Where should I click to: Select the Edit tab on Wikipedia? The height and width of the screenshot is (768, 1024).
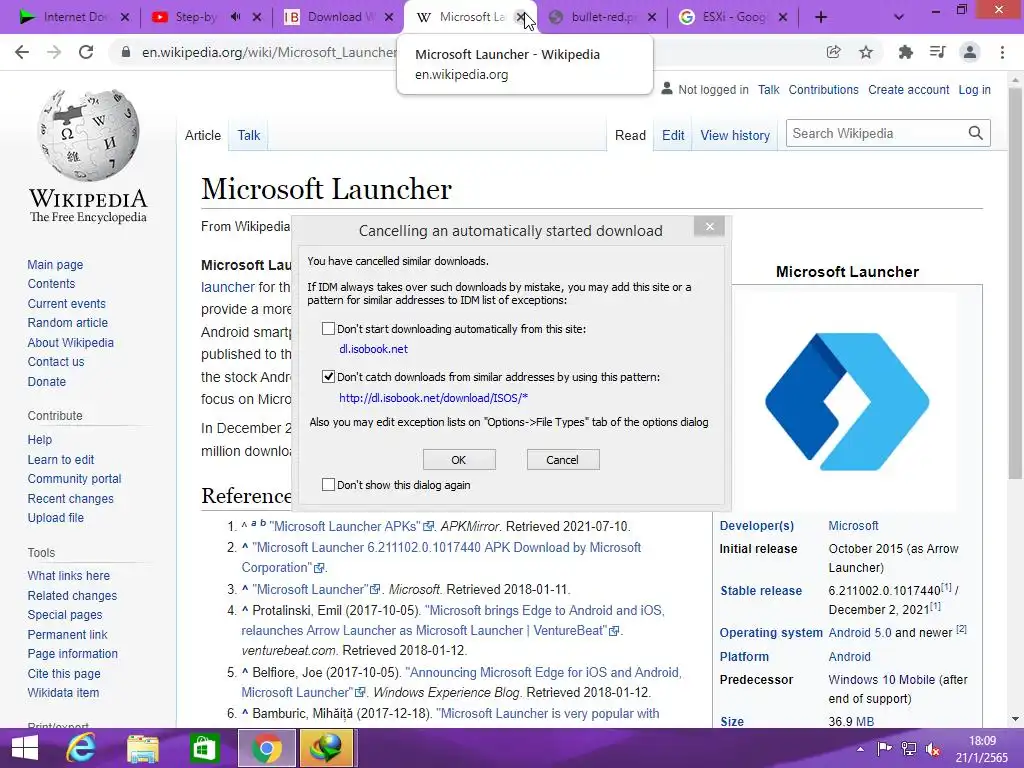(673, 135)
